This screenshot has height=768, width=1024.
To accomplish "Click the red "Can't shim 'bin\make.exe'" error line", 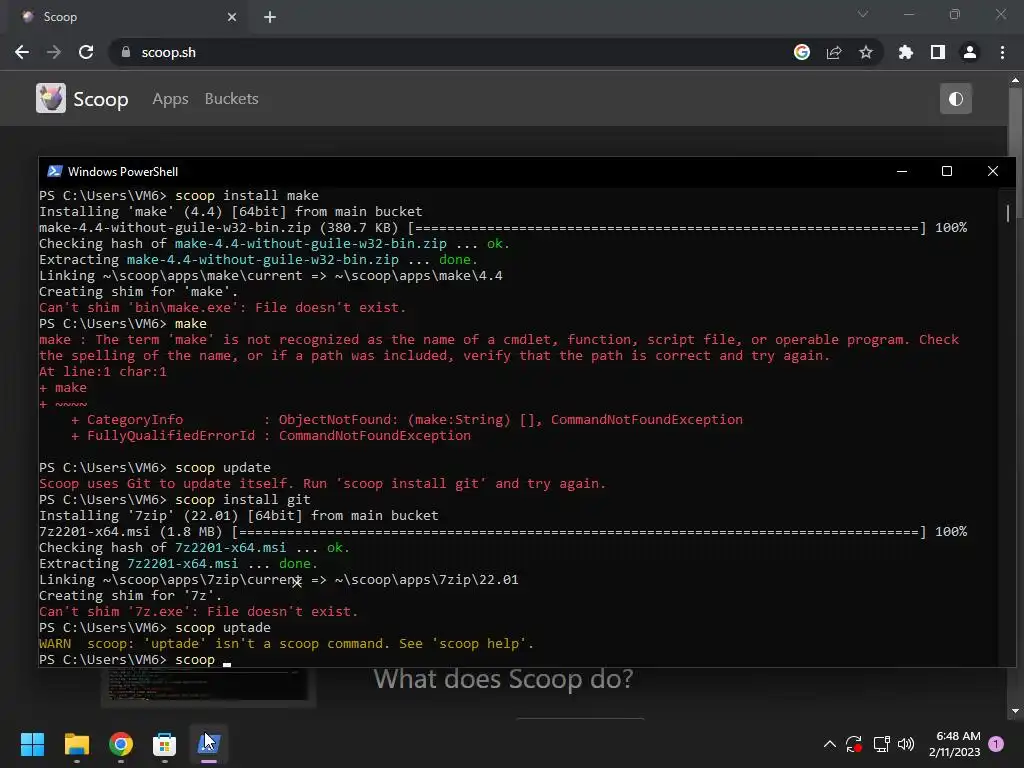I will point(223,308).
